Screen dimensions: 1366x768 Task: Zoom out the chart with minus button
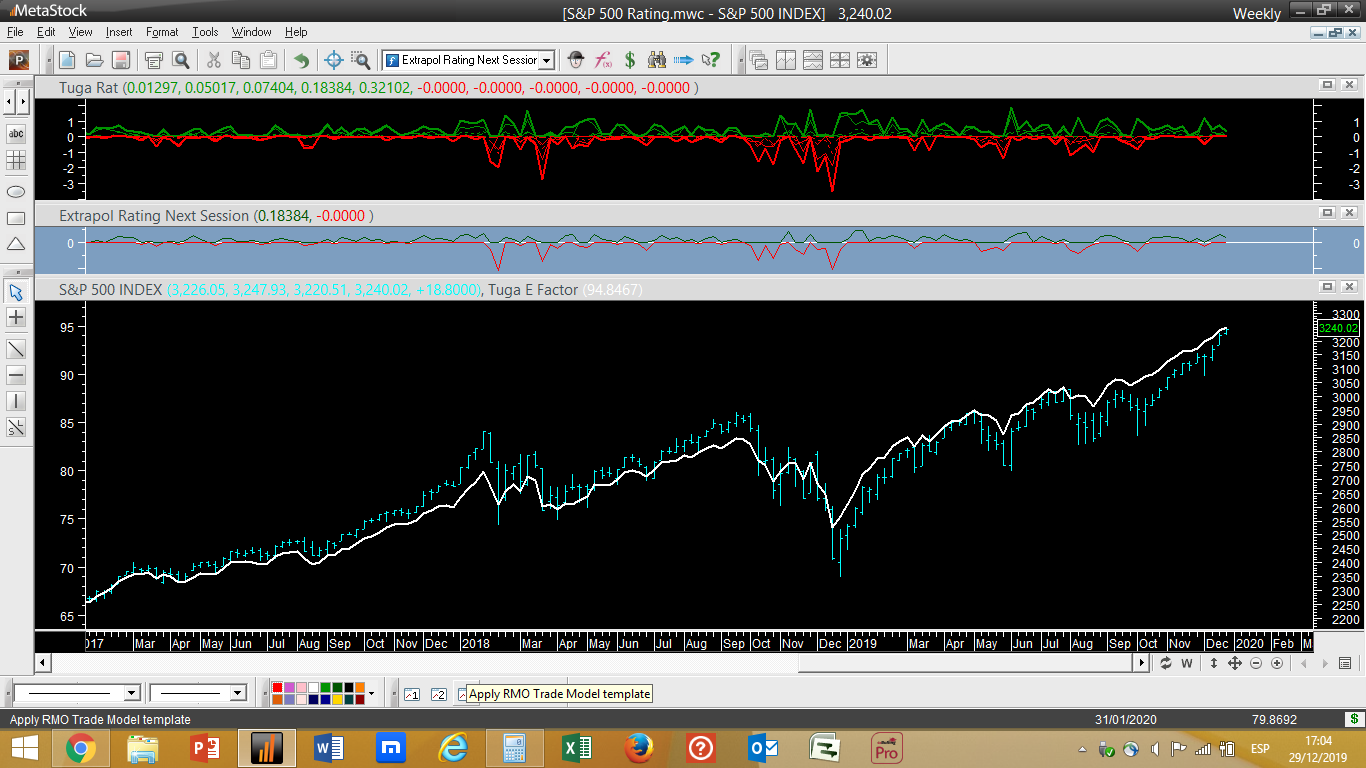point(1256,663)
